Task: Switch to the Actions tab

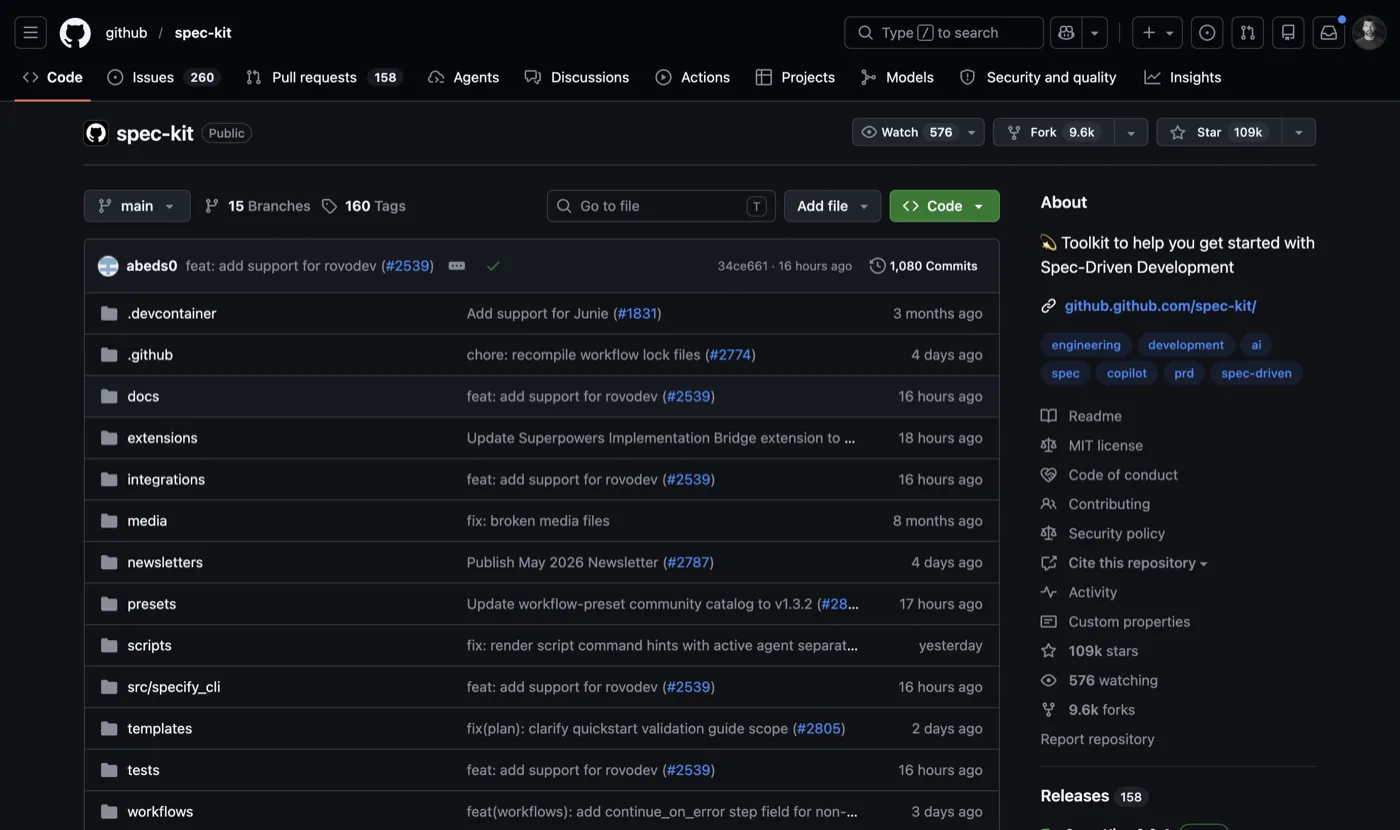Action: [693, 77]
